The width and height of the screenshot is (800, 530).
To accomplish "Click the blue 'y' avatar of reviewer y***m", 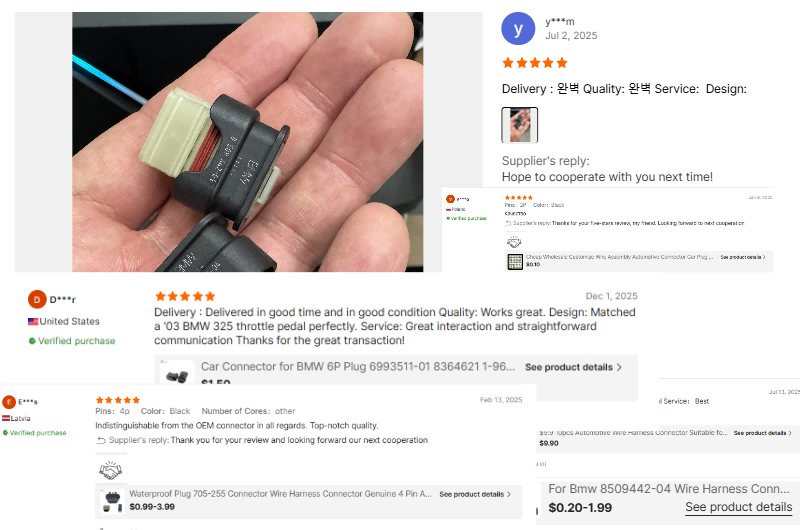I will tap(518, 29).
